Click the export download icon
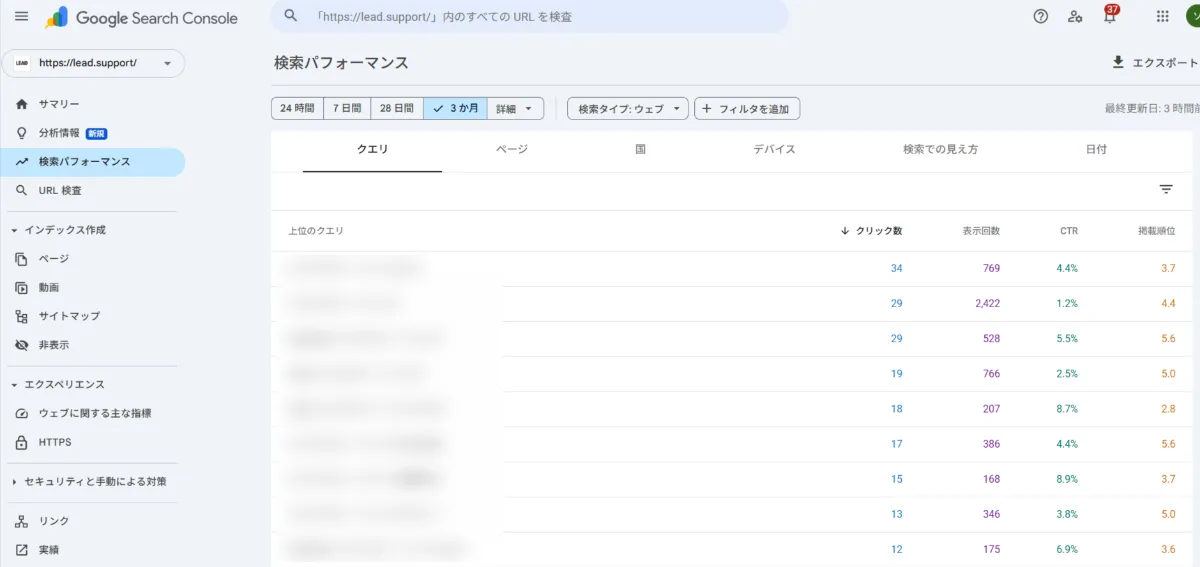The height and width of the screenshot is (567, 1200). pos(1118,62)
